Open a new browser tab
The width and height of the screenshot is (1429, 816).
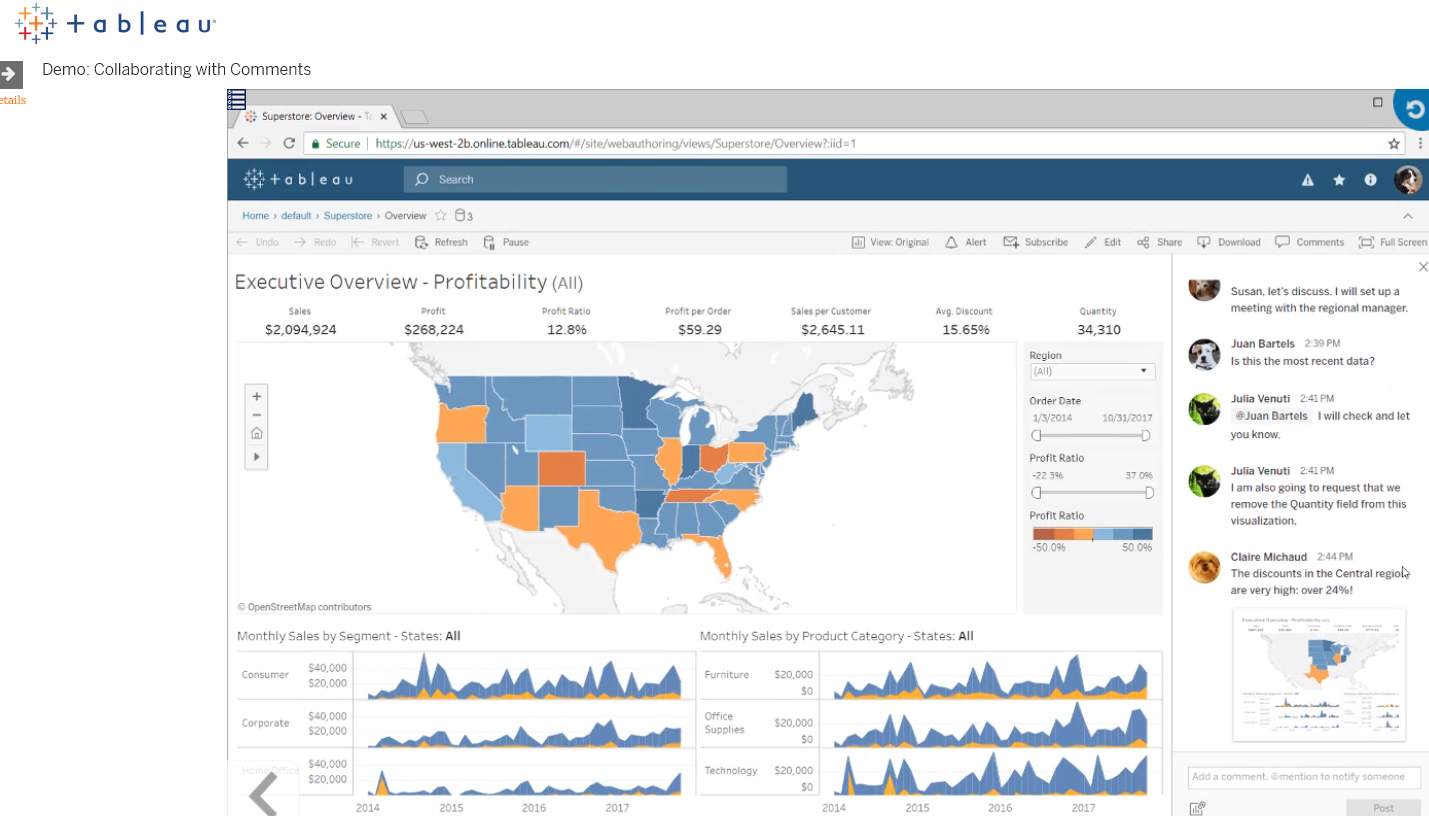click(x=414, y=117)
